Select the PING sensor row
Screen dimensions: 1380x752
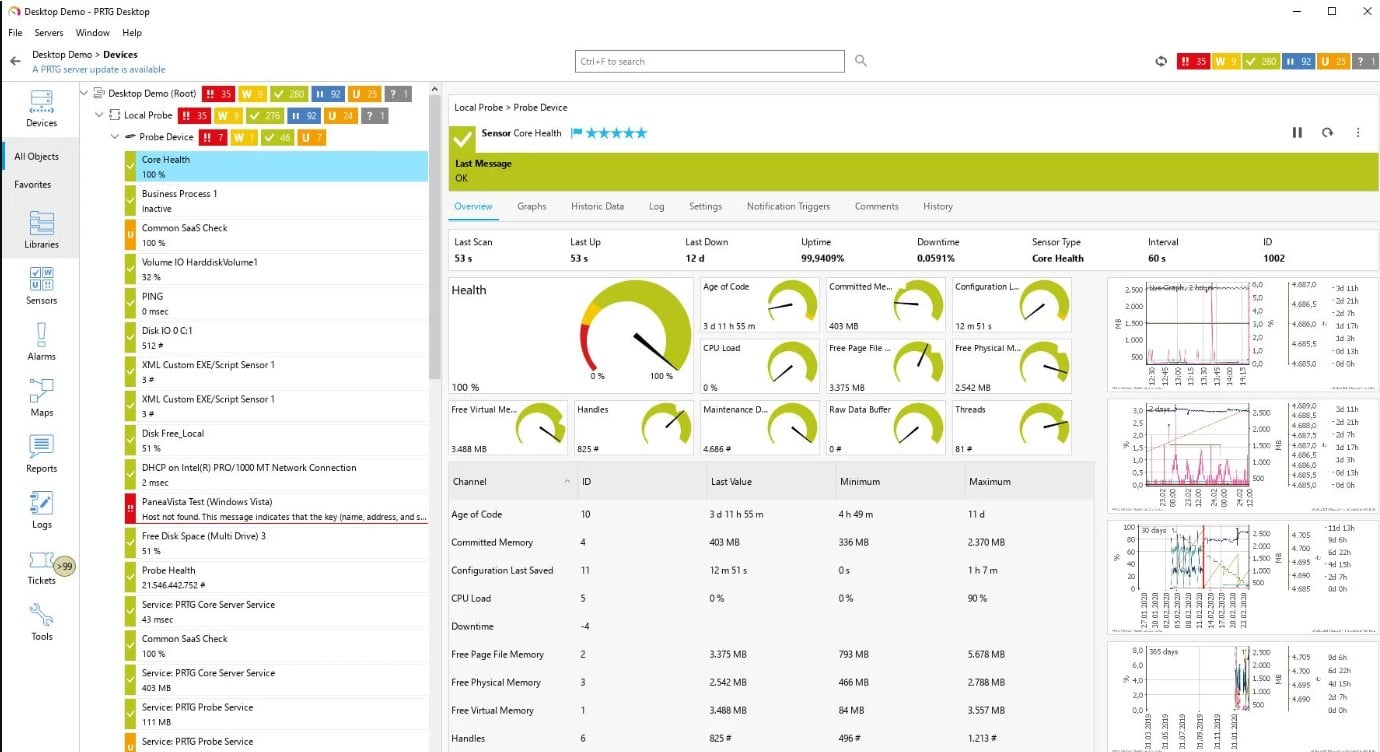pos(276,304)
